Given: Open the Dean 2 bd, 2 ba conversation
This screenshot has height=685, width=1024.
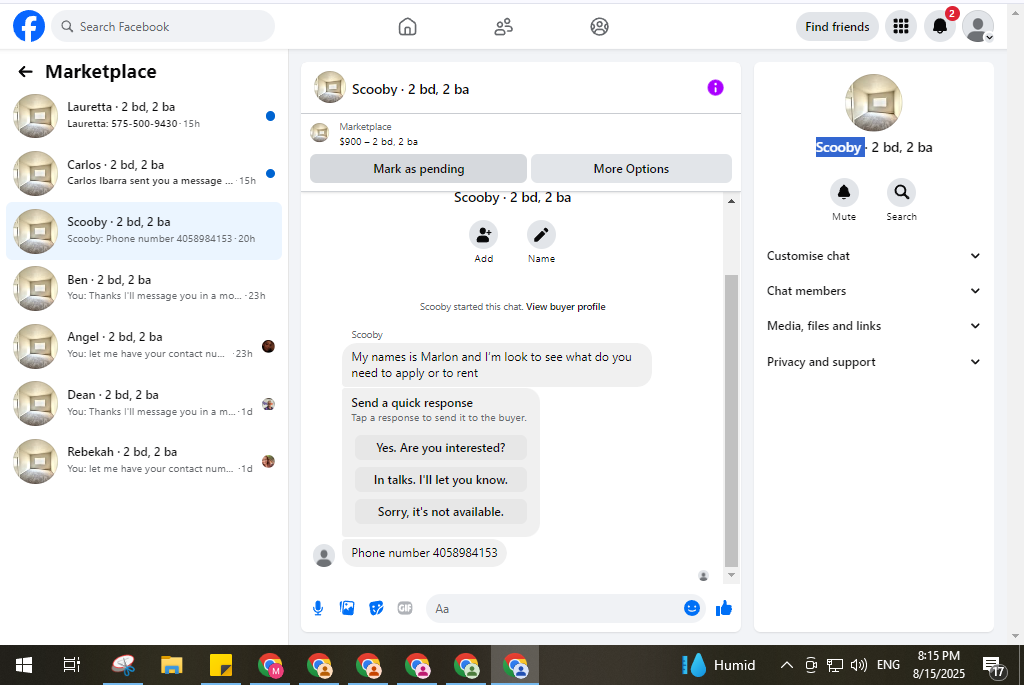Looking at the screenshot, I should [144, 403].
